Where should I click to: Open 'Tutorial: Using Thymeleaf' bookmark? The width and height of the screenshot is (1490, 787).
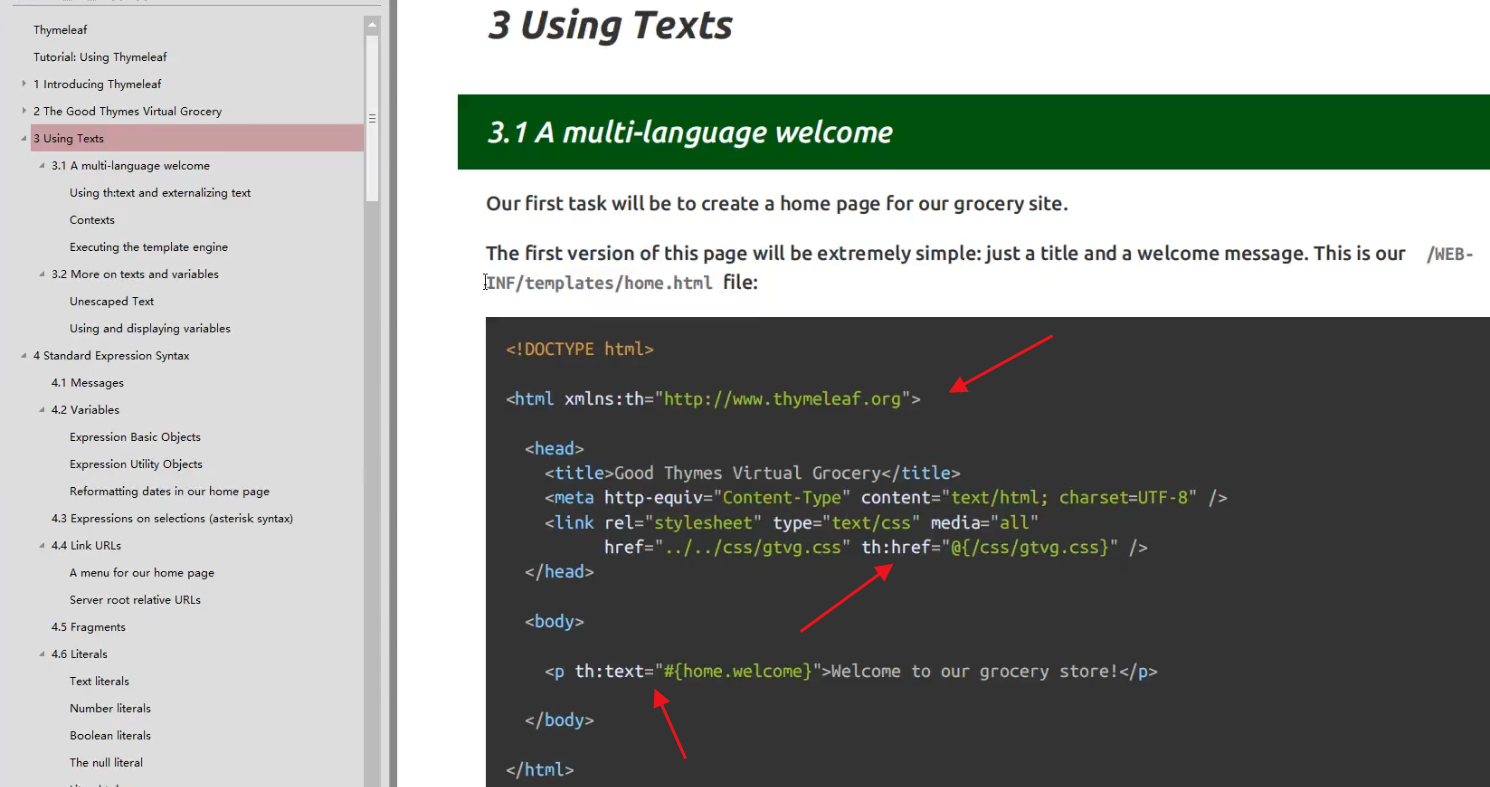click(x=100, y=57)
